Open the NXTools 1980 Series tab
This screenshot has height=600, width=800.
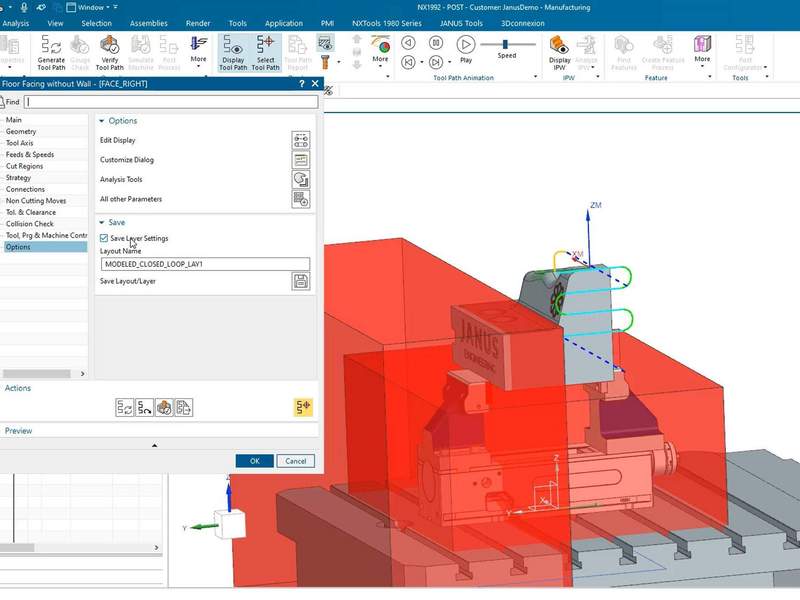pos(387,23)
